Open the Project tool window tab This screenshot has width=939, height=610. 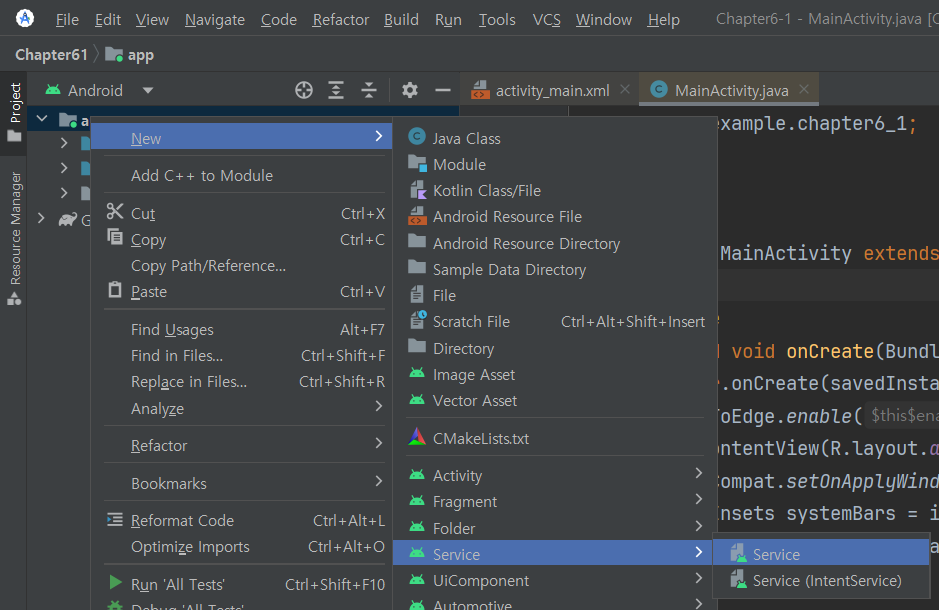(x=14, y=113)
